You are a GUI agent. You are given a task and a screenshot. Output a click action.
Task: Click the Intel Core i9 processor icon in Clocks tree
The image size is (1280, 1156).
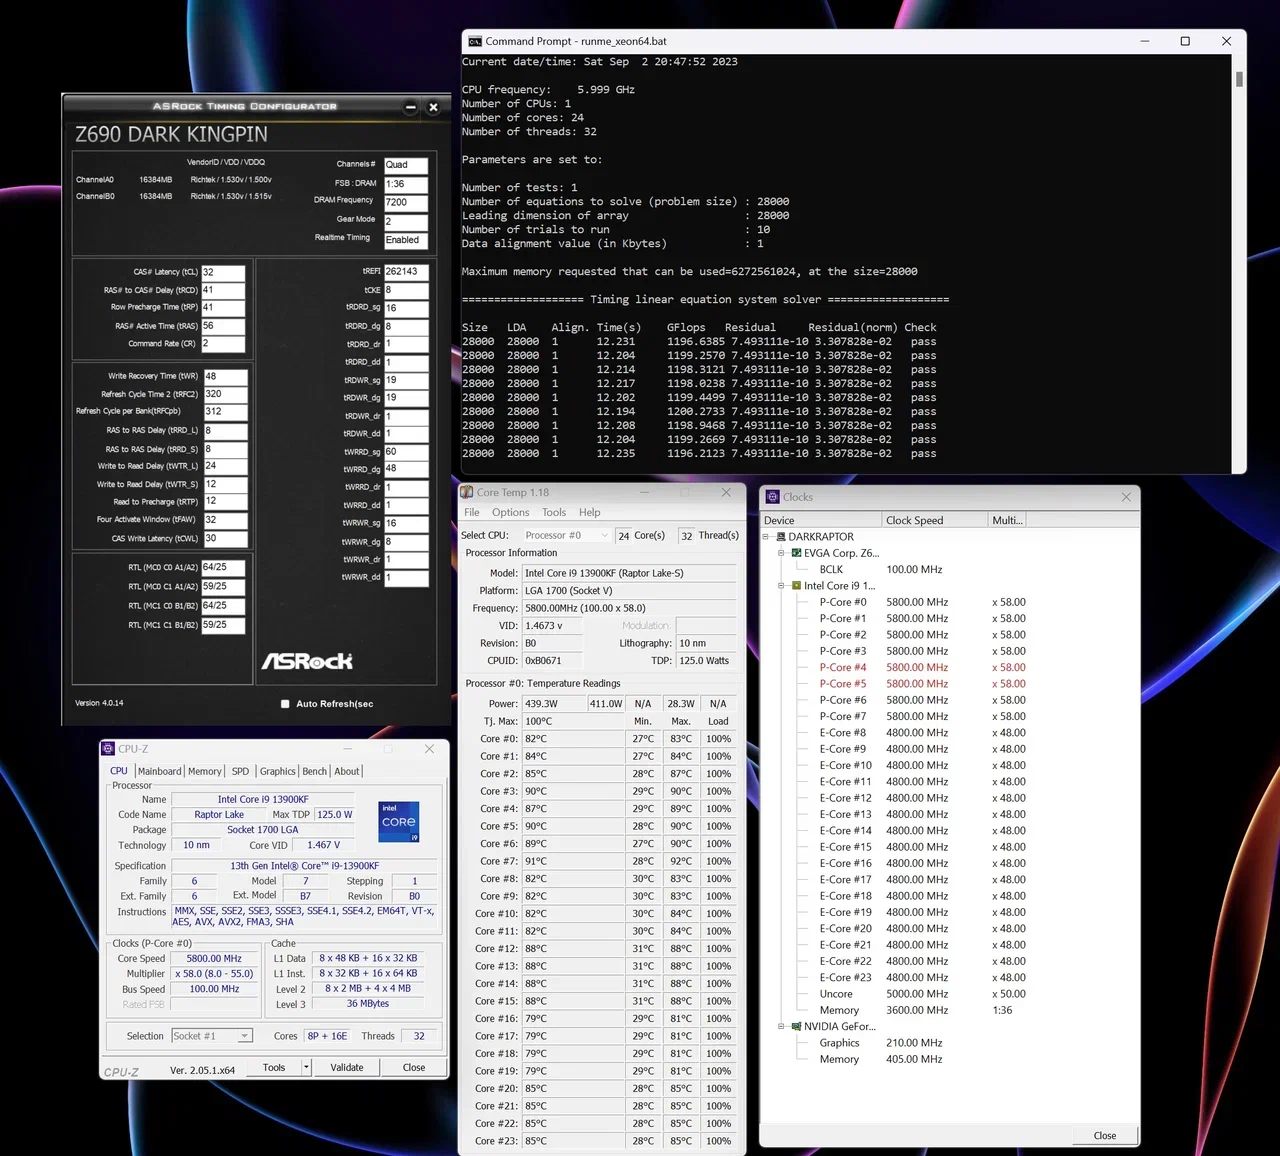tap(796, 586)
